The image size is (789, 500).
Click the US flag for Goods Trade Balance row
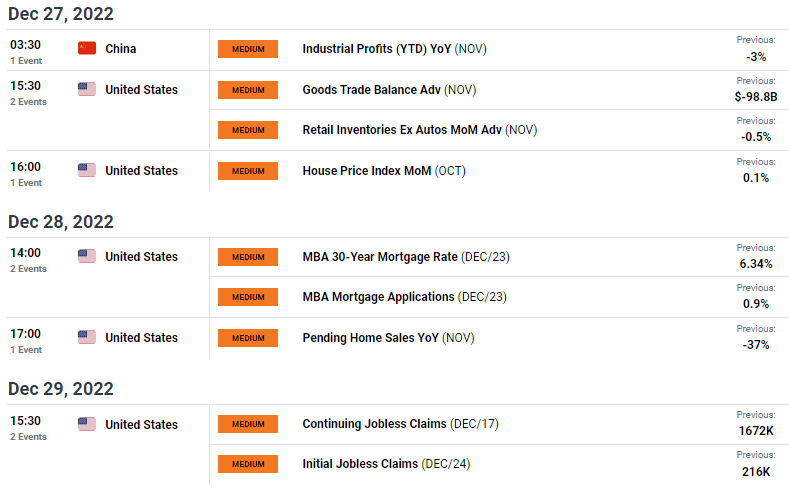coord(87,89)
